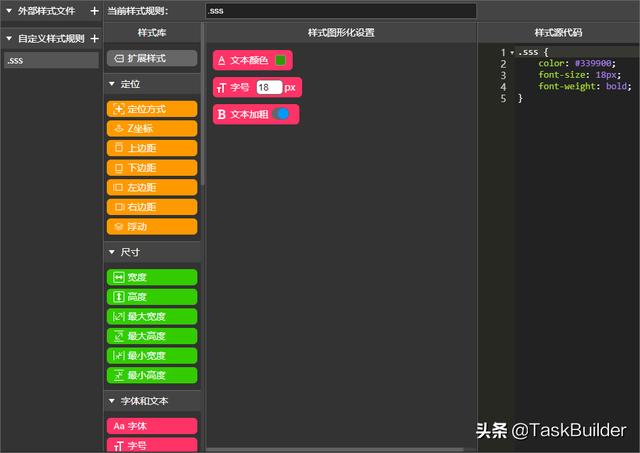Add the 最小高度 style block
Image resolution: width=640 pixels, height=453 pixels.
pos(152,375)
